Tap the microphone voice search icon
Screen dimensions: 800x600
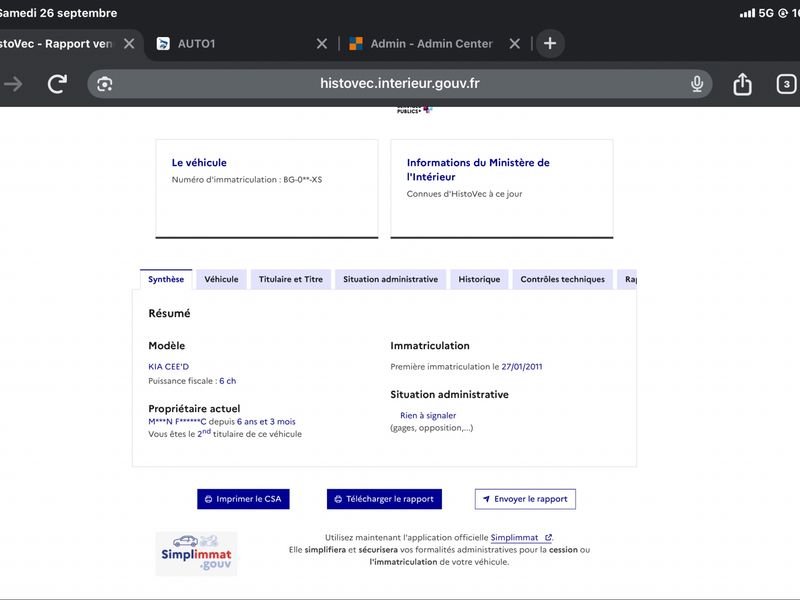pyautogui.click(x=697, y=84)
